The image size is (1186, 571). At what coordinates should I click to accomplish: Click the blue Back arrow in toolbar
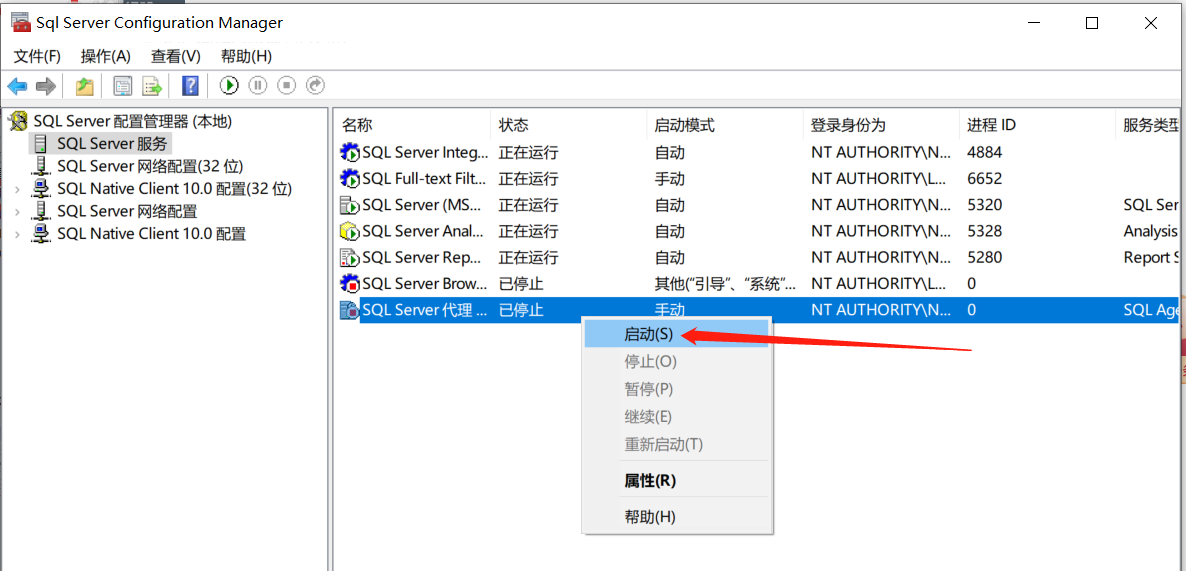click(x=17, y=86)
